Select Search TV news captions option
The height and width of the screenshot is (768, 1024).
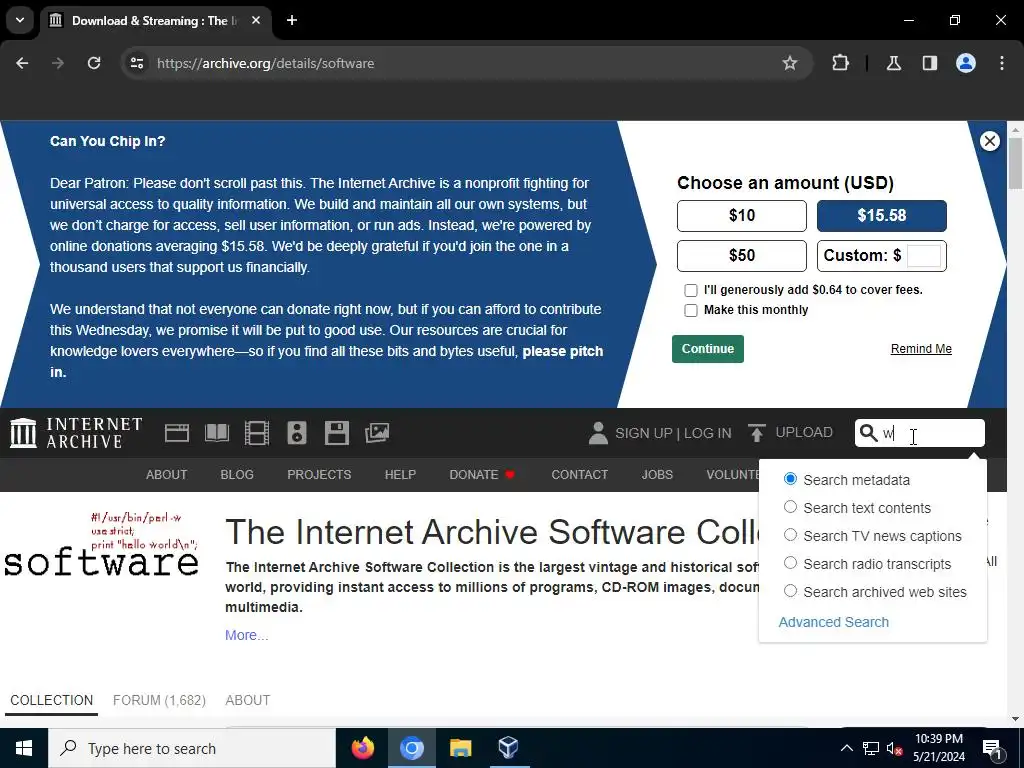coord(790,535)
